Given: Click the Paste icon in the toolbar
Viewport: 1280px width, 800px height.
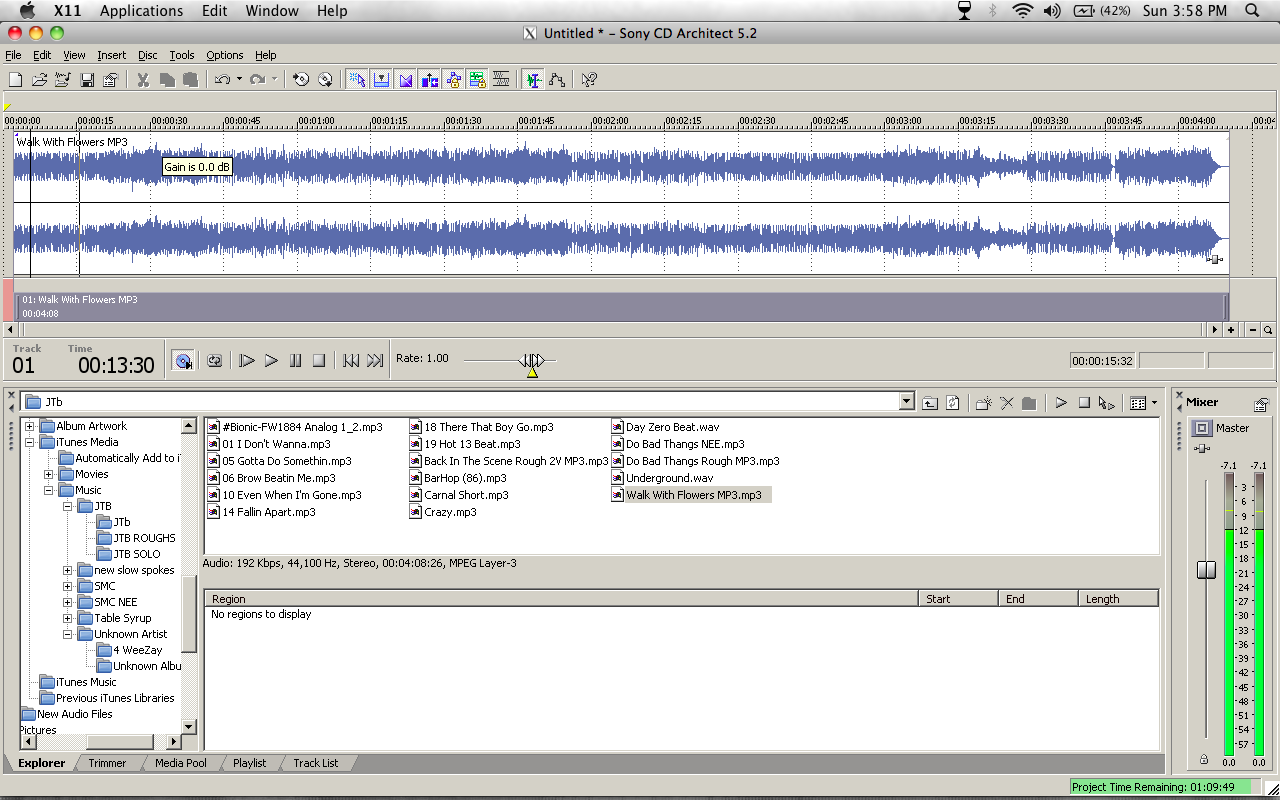Looking at the screenshot, I should (x=190, y=80).
